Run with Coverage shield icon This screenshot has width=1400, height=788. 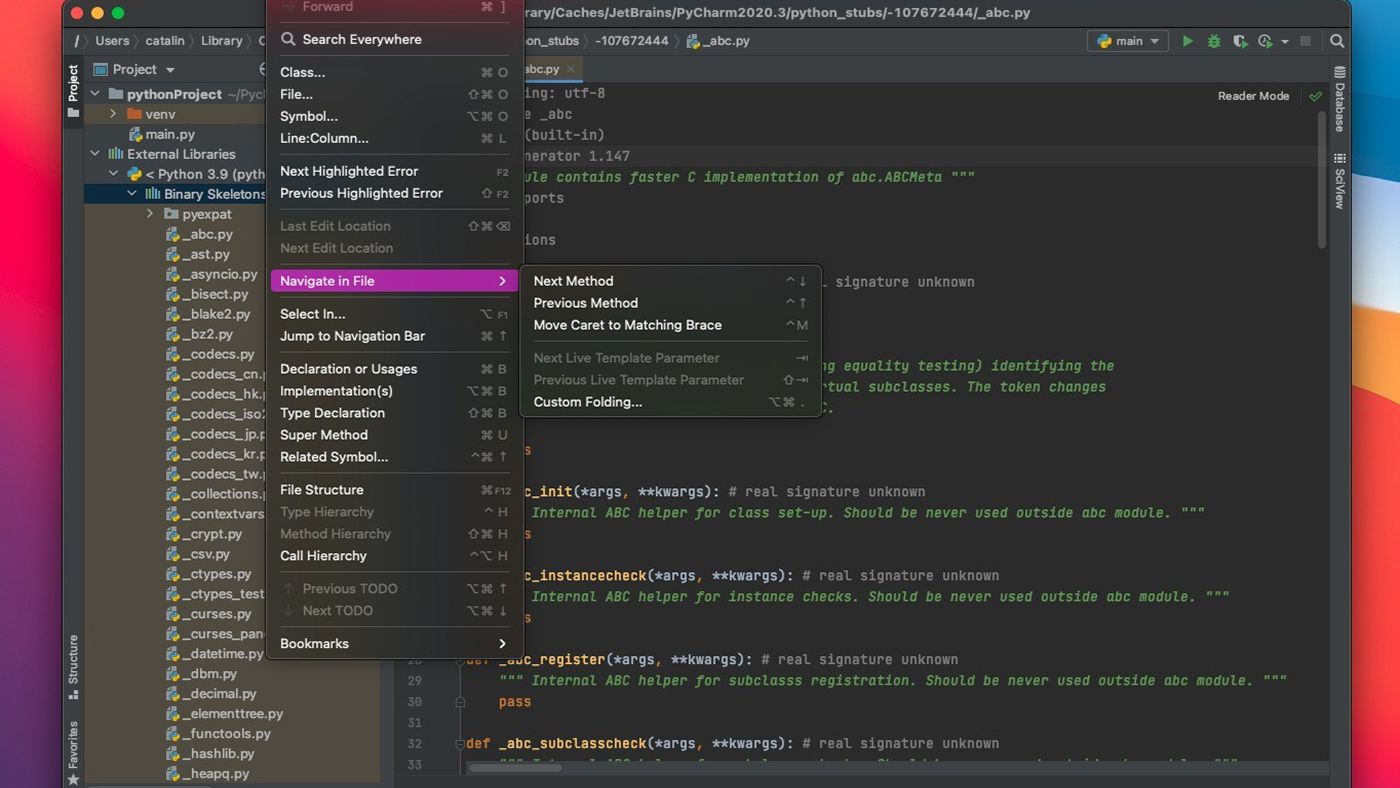[1240, 41]
